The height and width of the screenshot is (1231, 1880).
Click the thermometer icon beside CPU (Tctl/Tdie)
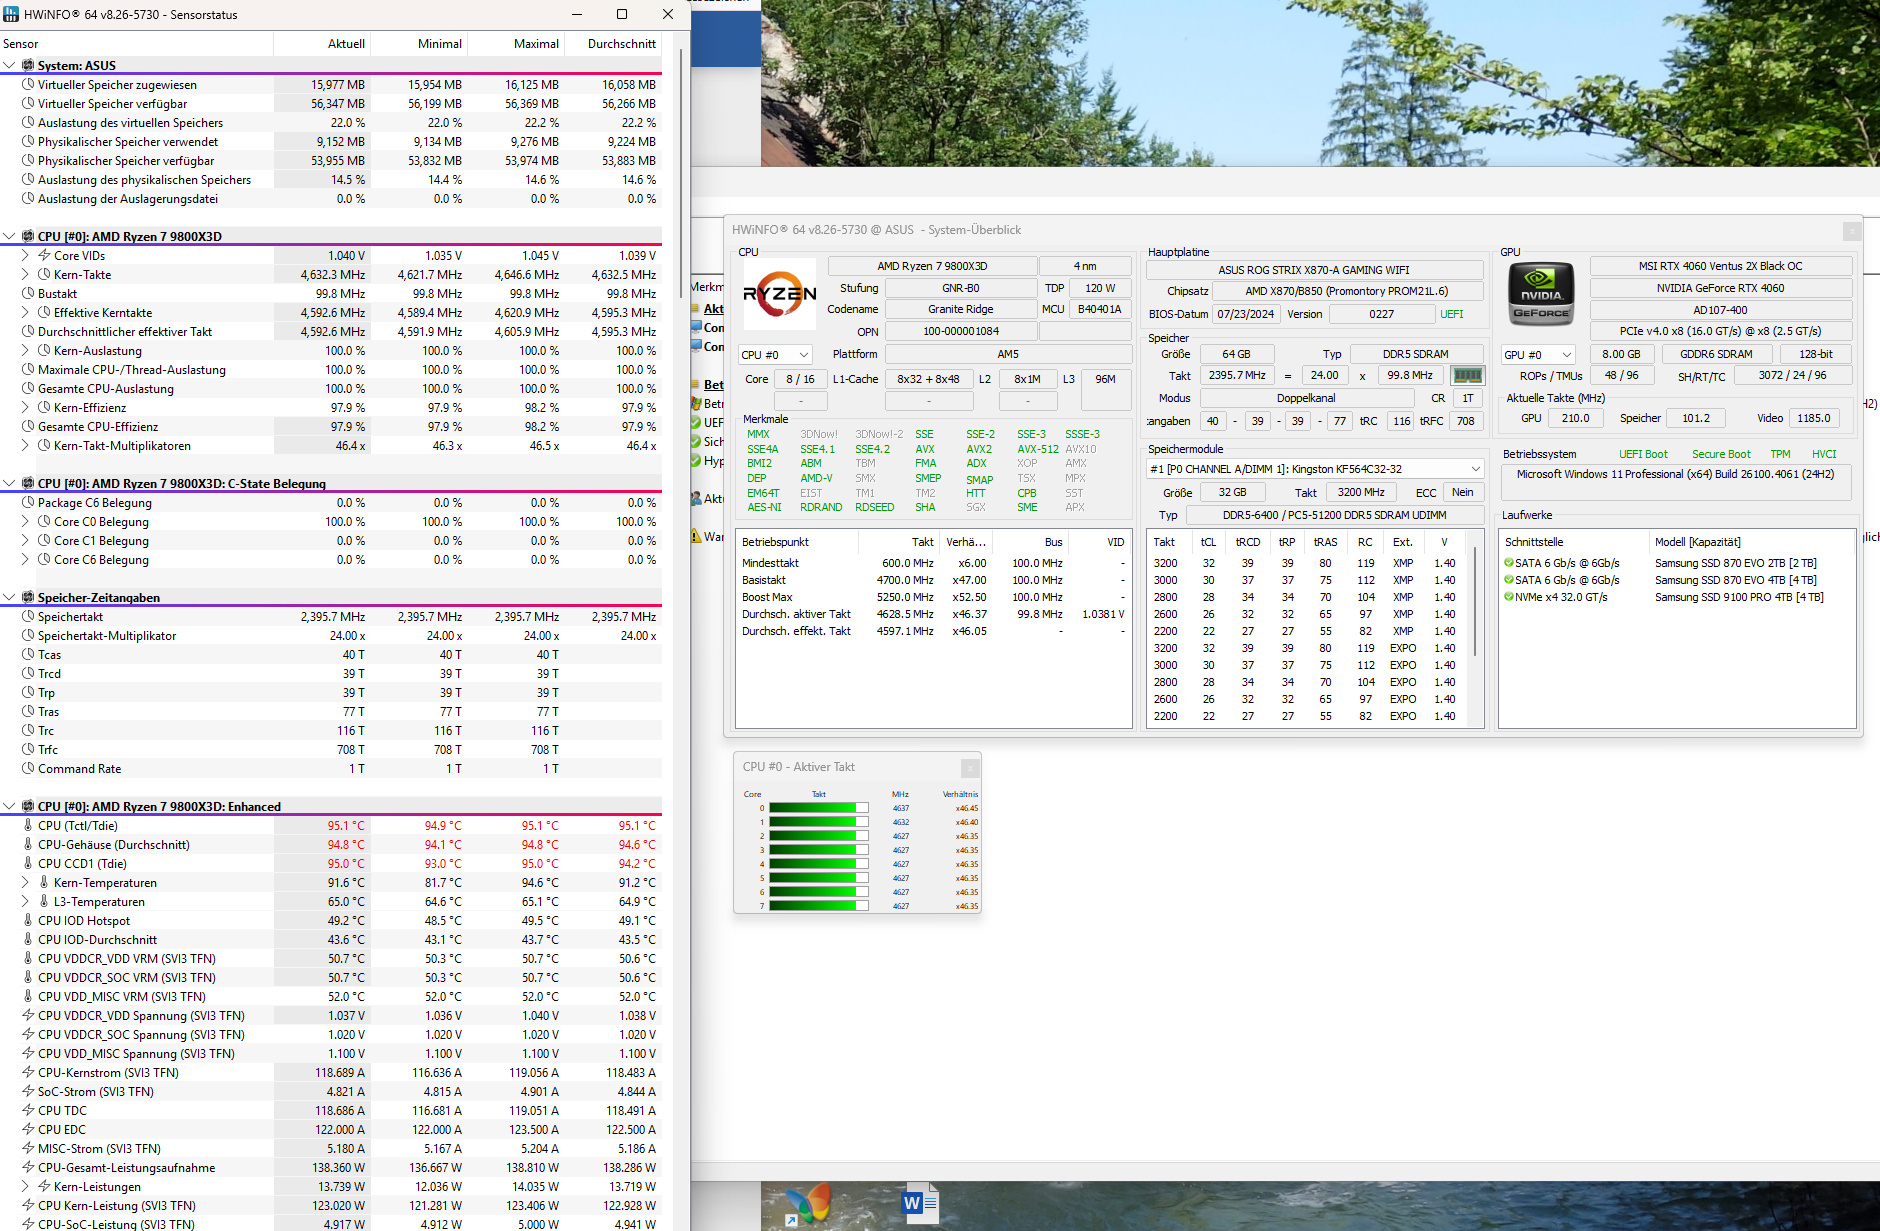[29, 826]
